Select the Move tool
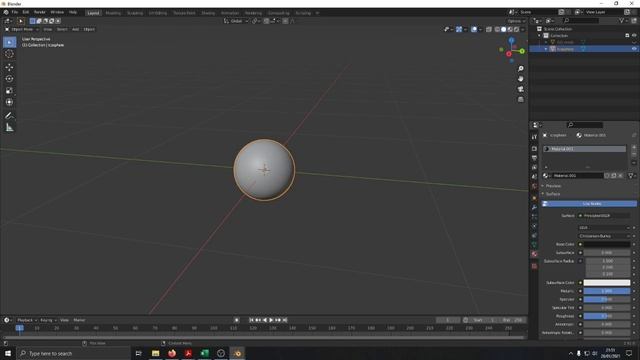 click(x=9, y=67)
